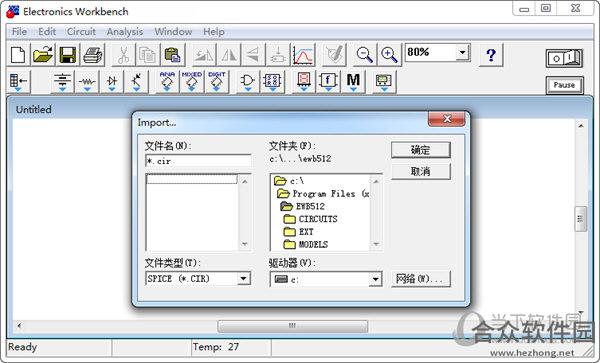Expand the 80% zoom level dropdown
Image resolution: width=600 pixels, height=363 pixels.
(463, 52)
